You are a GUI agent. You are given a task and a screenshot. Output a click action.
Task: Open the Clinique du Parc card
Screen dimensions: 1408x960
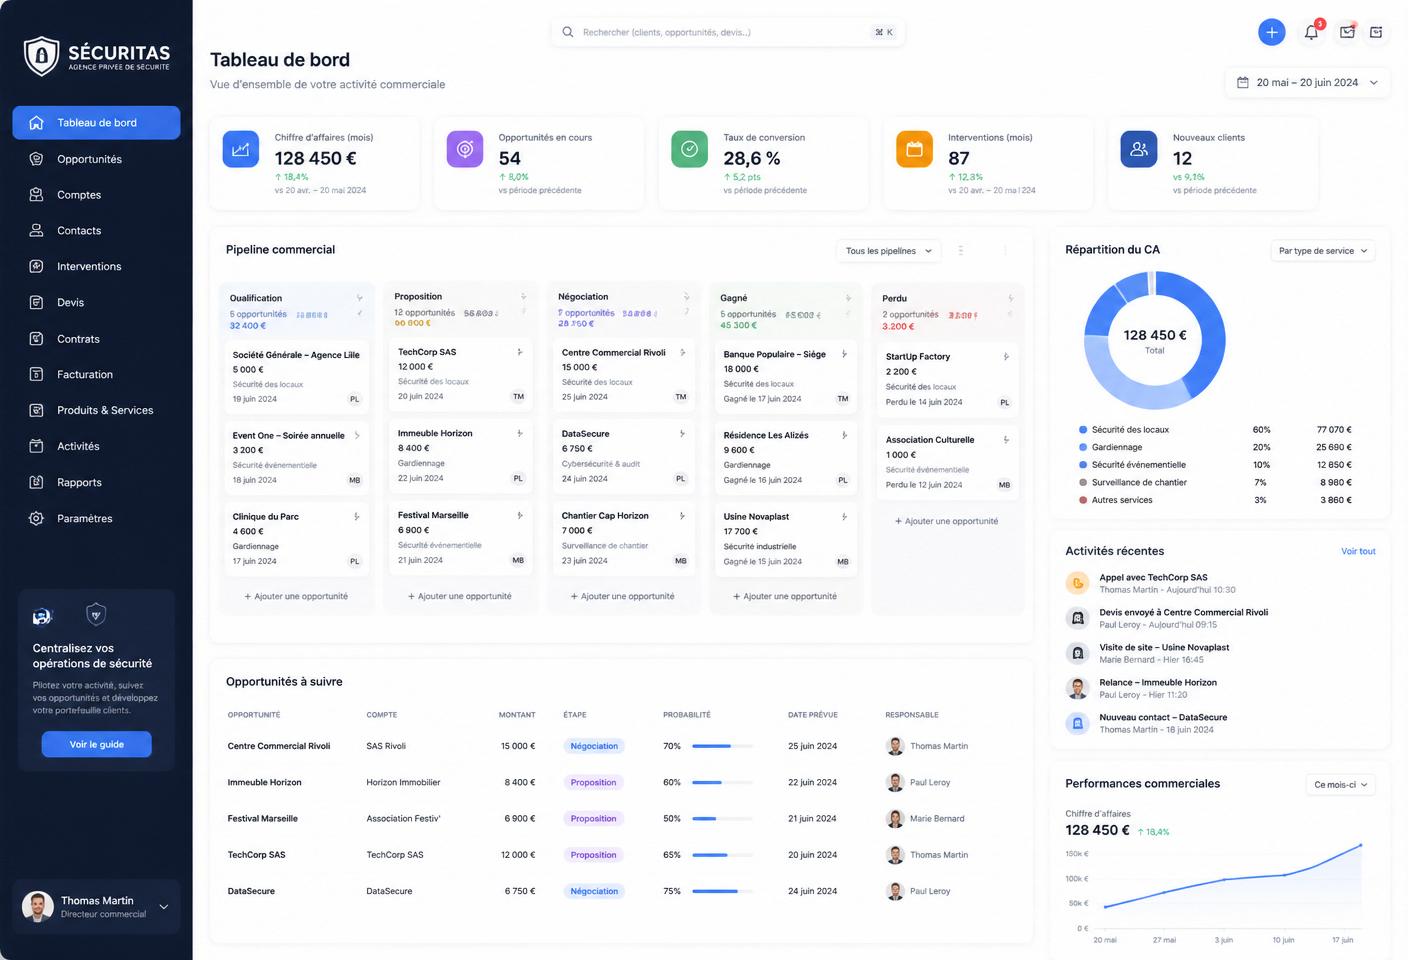coord(296,538)
